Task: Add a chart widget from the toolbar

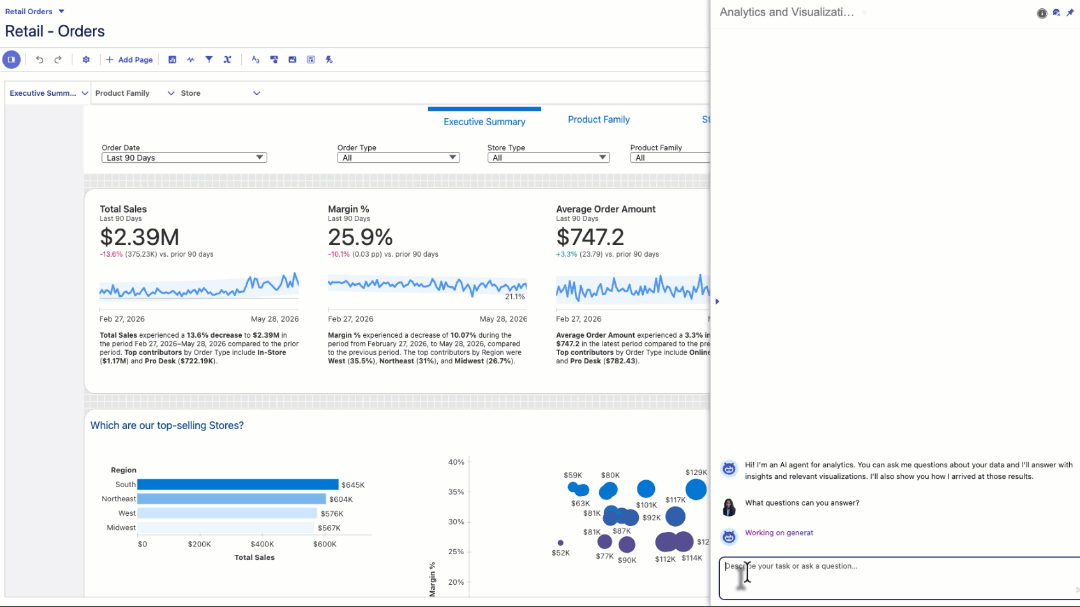Action: click(172, 60)
